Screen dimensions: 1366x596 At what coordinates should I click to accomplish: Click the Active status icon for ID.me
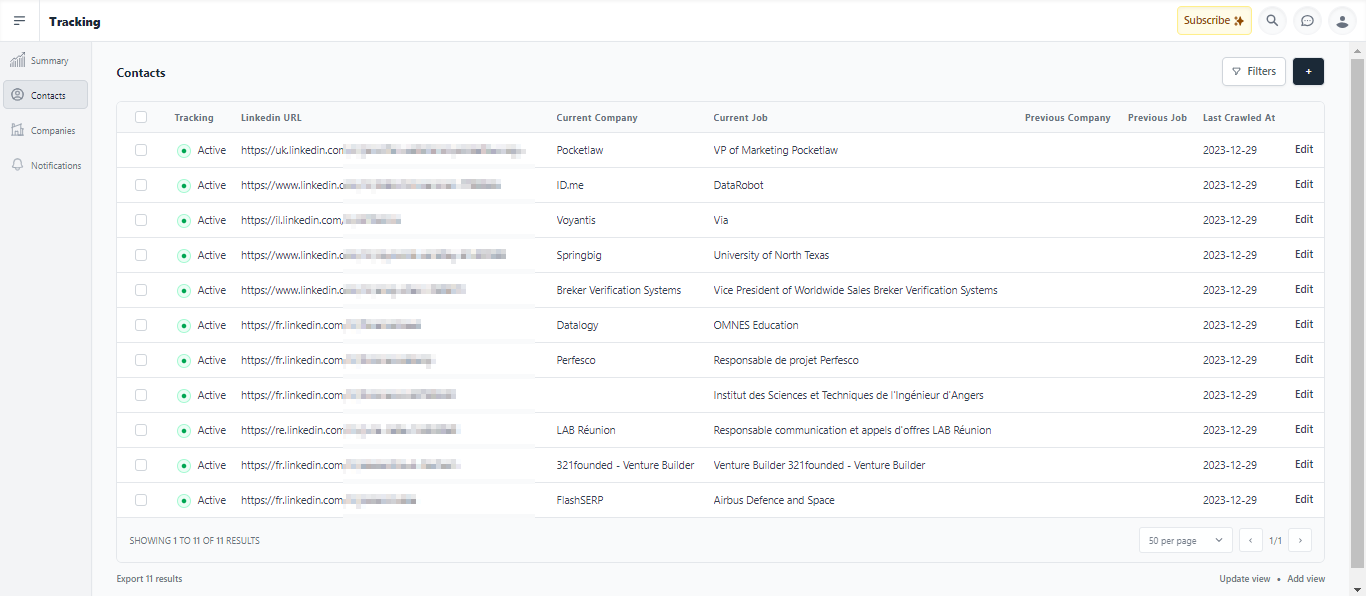pyautogui.click(x=184, y=186)
